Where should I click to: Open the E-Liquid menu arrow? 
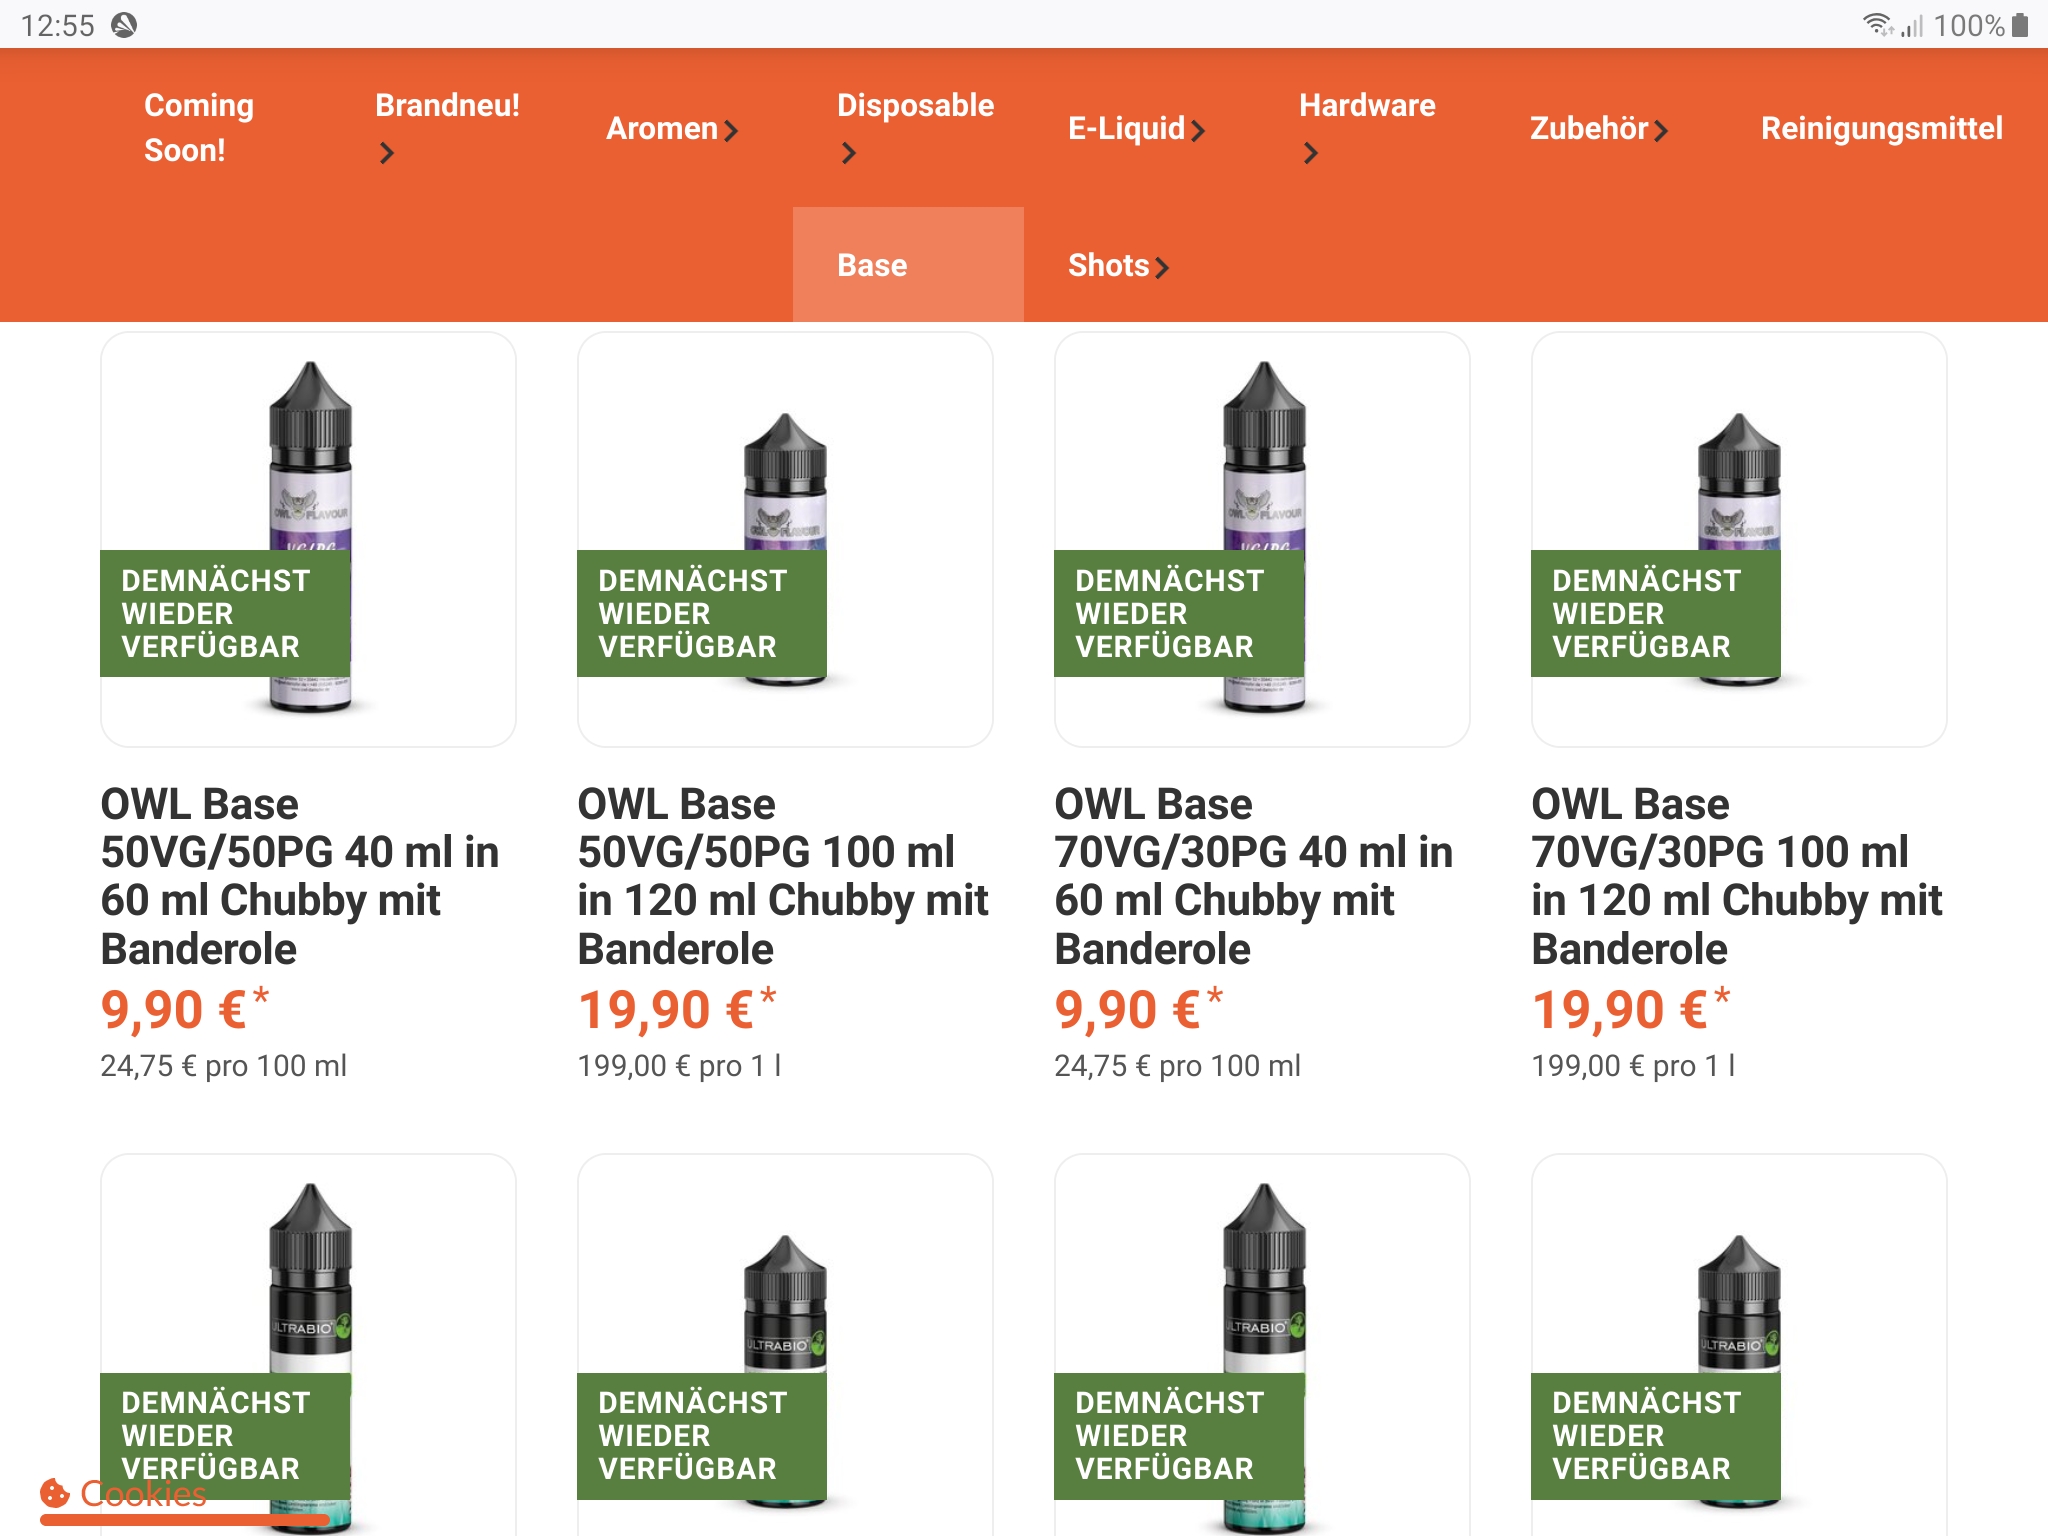tap(1198, 130)
